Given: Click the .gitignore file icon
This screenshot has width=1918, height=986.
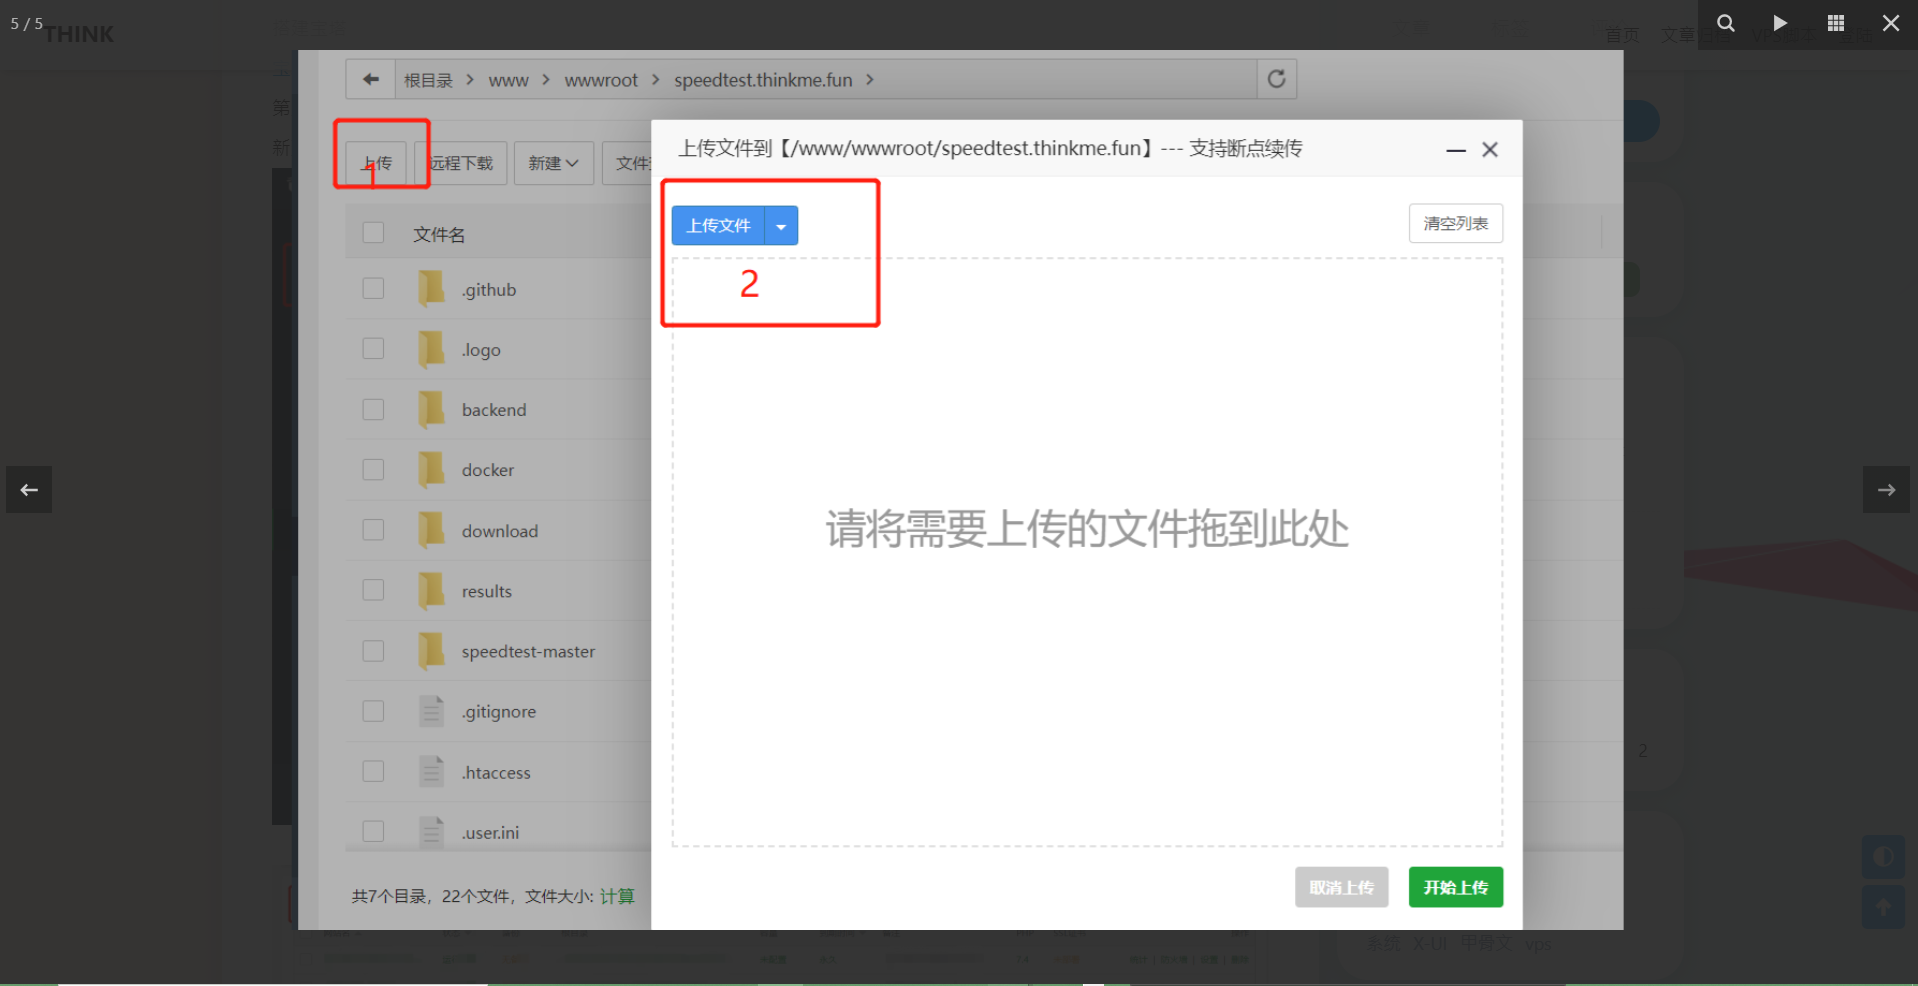Looking at the screenshot, I should pyautogui.click(x=431, y=711).
